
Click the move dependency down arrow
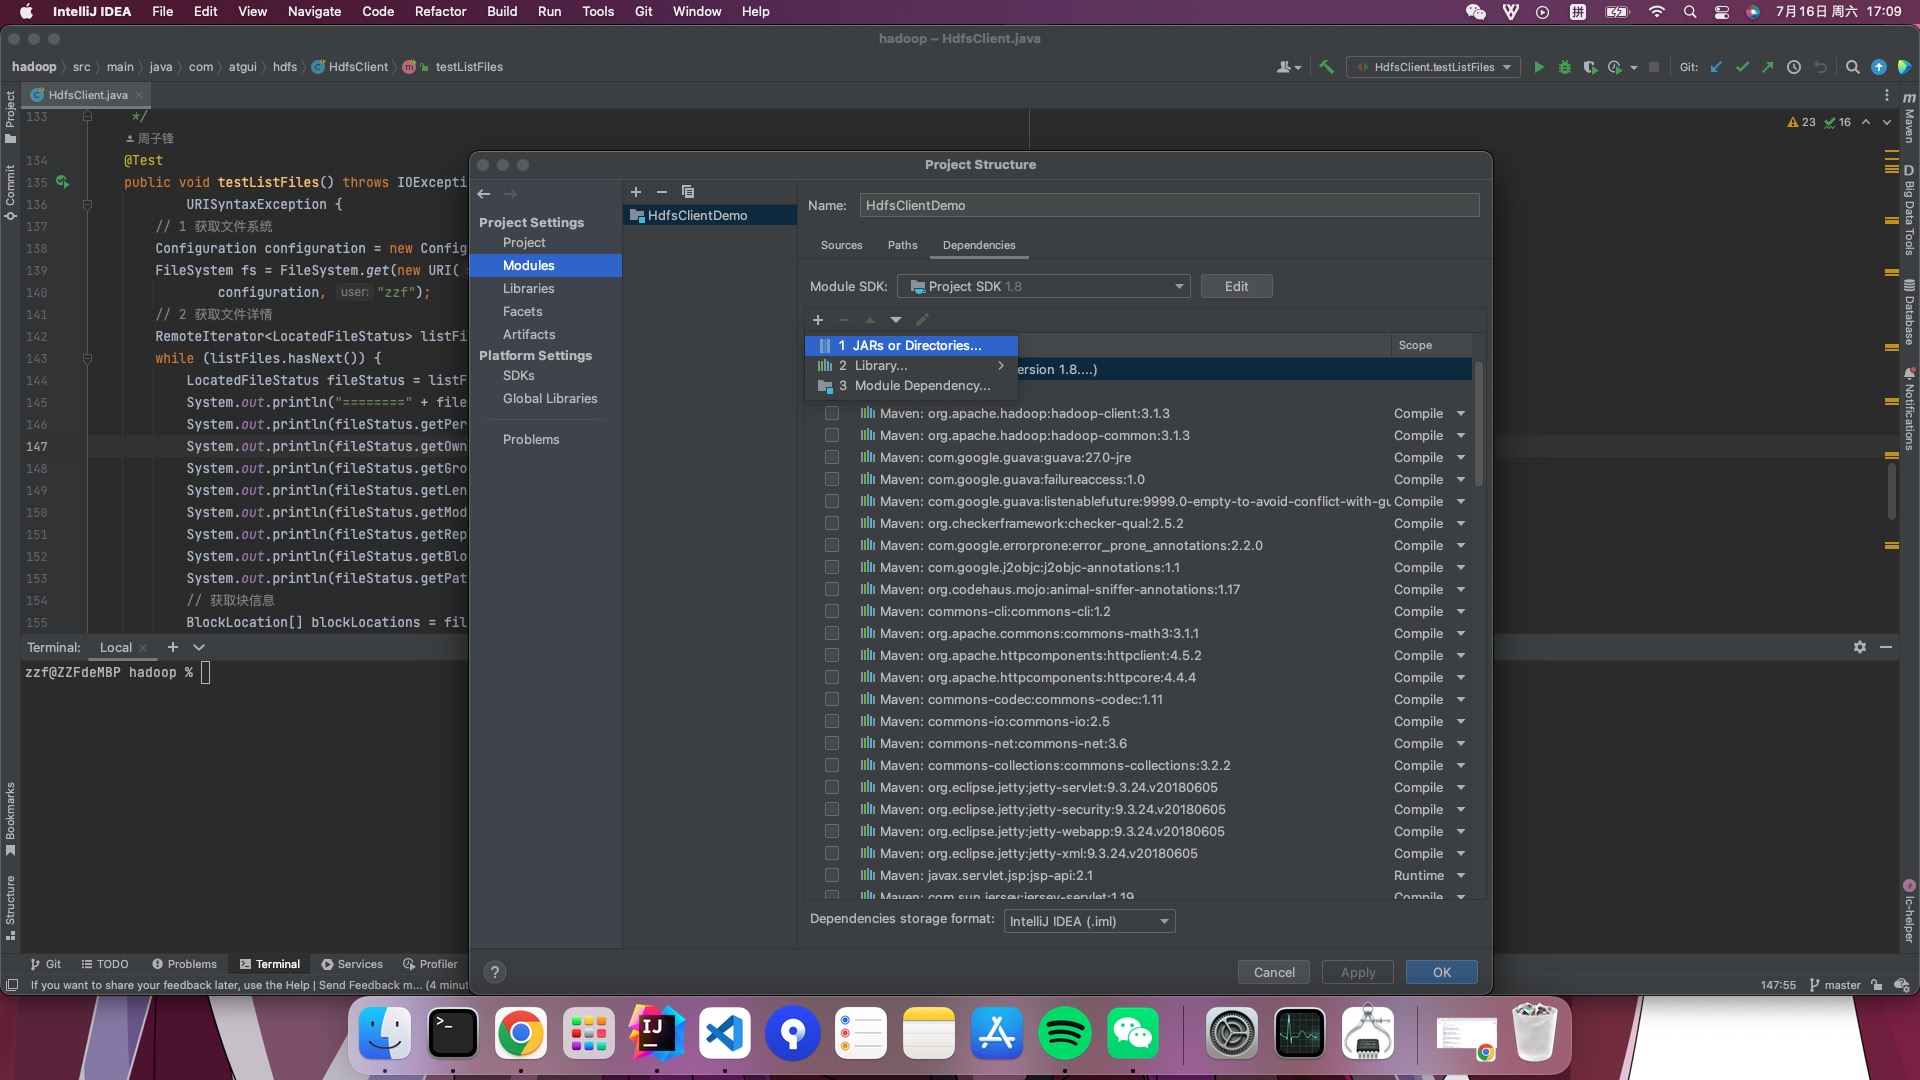point(896,320)
